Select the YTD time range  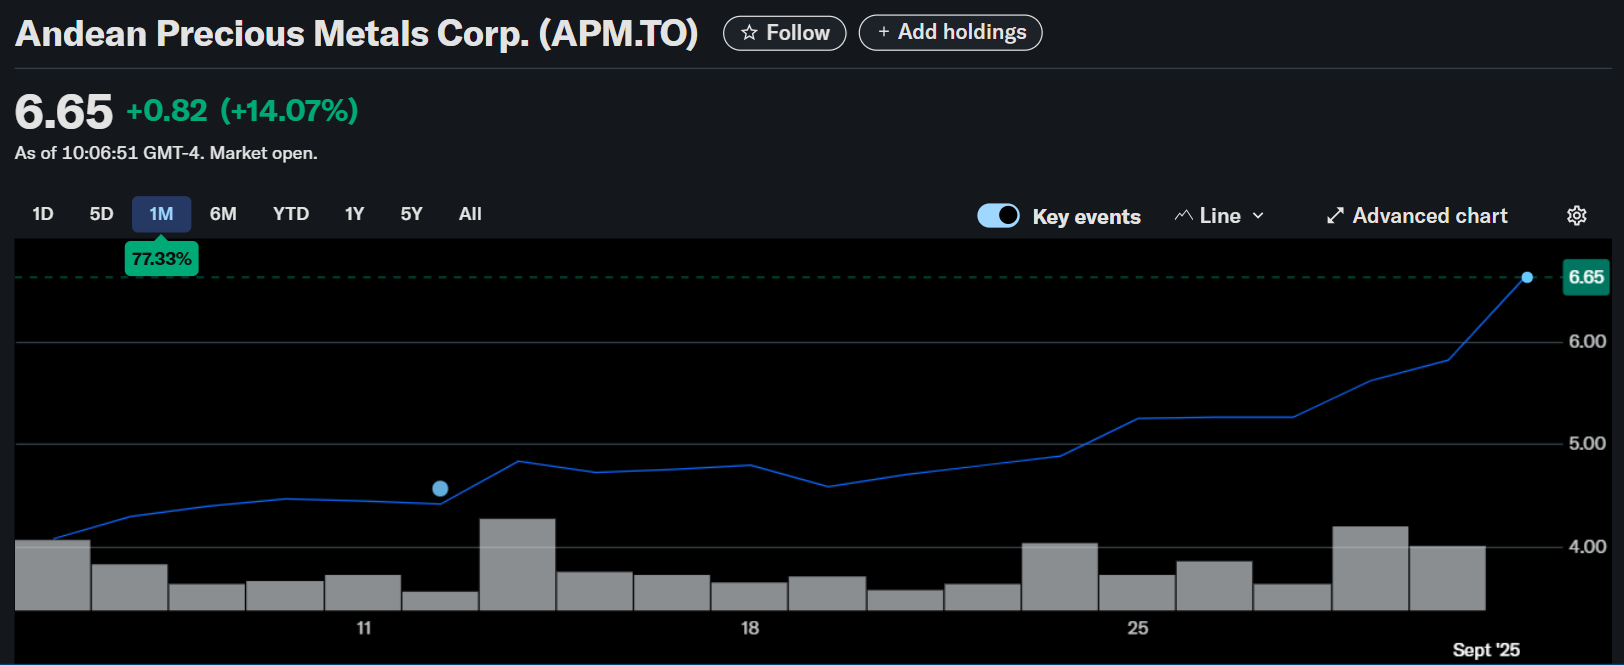(291, 214)
